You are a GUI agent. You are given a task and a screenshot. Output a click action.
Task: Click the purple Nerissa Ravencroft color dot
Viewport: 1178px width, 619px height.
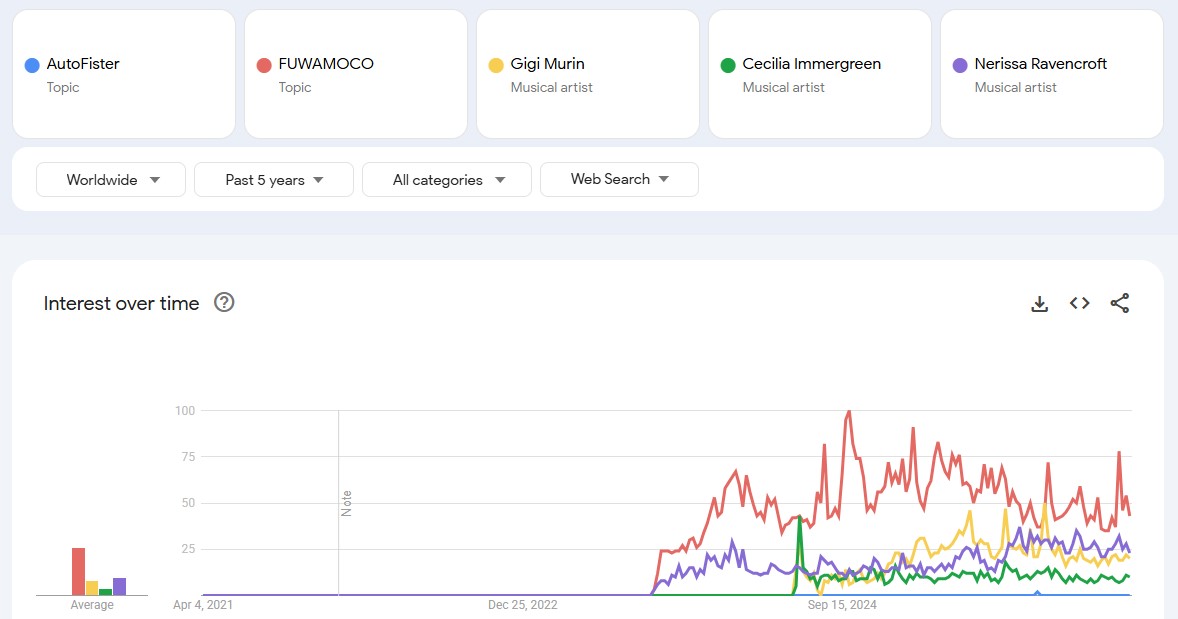(x=960, y=65)
